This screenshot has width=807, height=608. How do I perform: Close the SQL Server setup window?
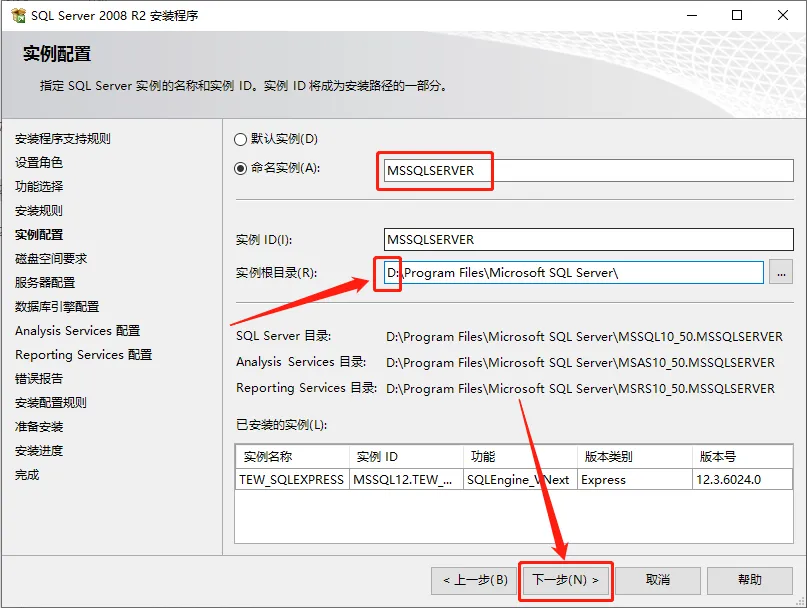783,15
